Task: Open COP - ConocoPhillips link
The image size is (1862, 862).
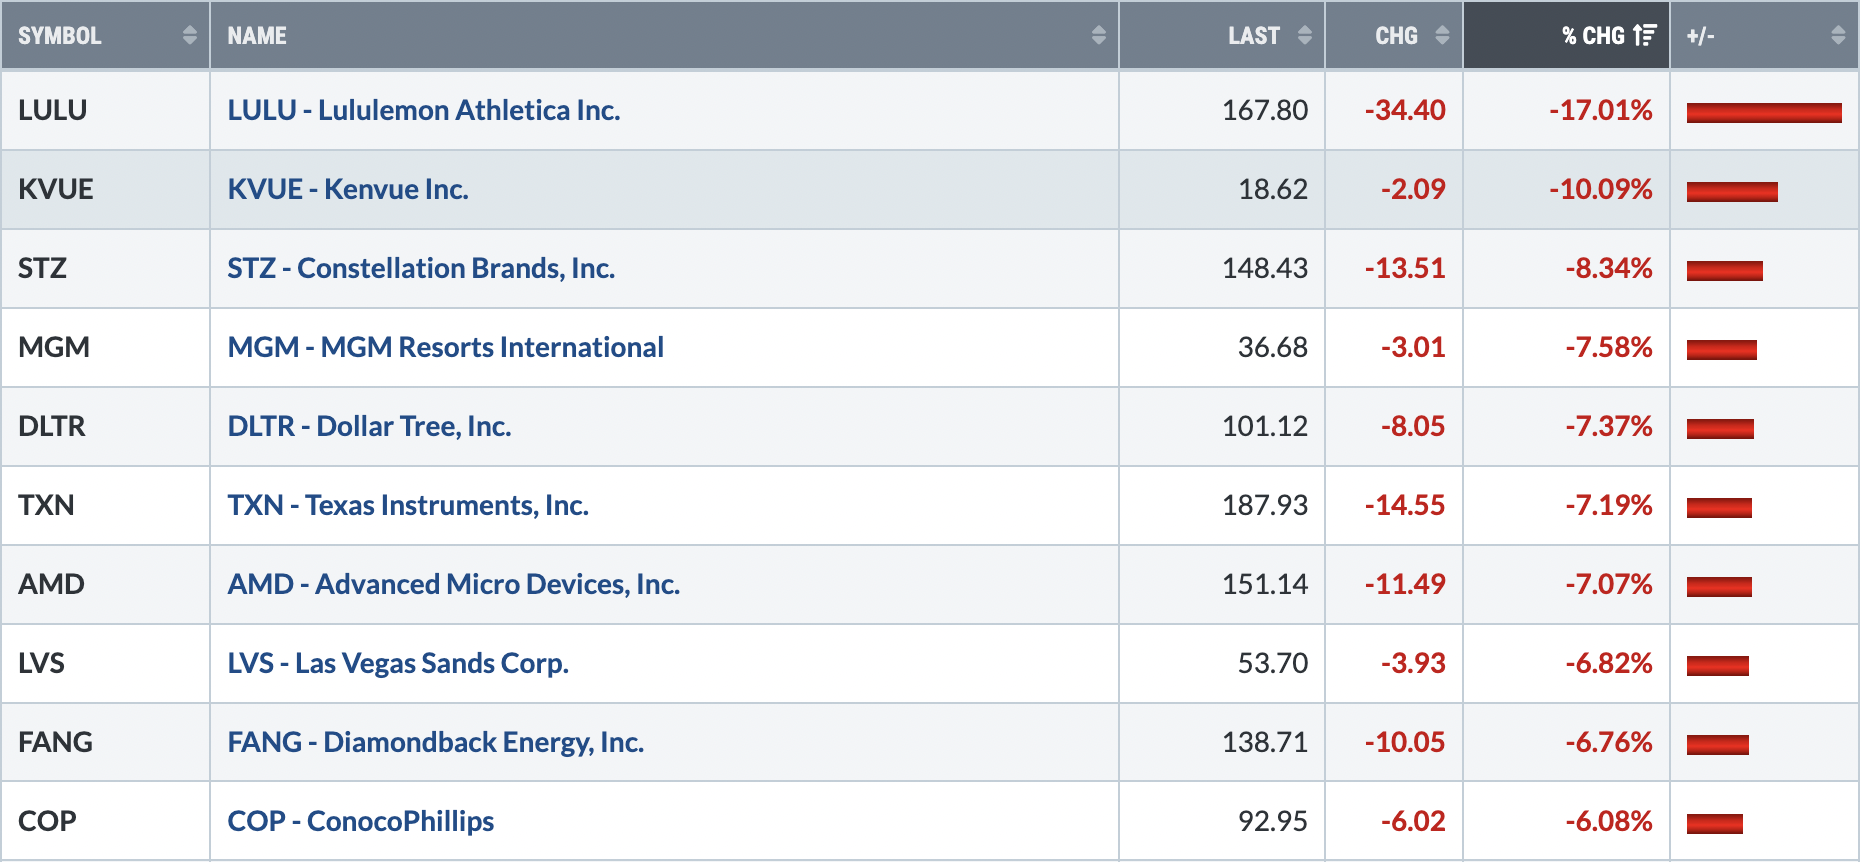Action: click(x=361, y=821)
